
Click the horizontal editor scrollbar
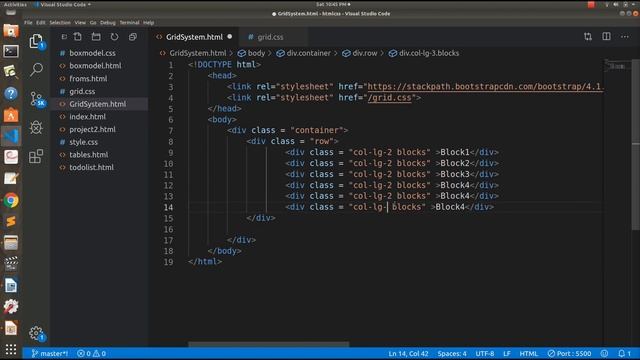[269, 344]
